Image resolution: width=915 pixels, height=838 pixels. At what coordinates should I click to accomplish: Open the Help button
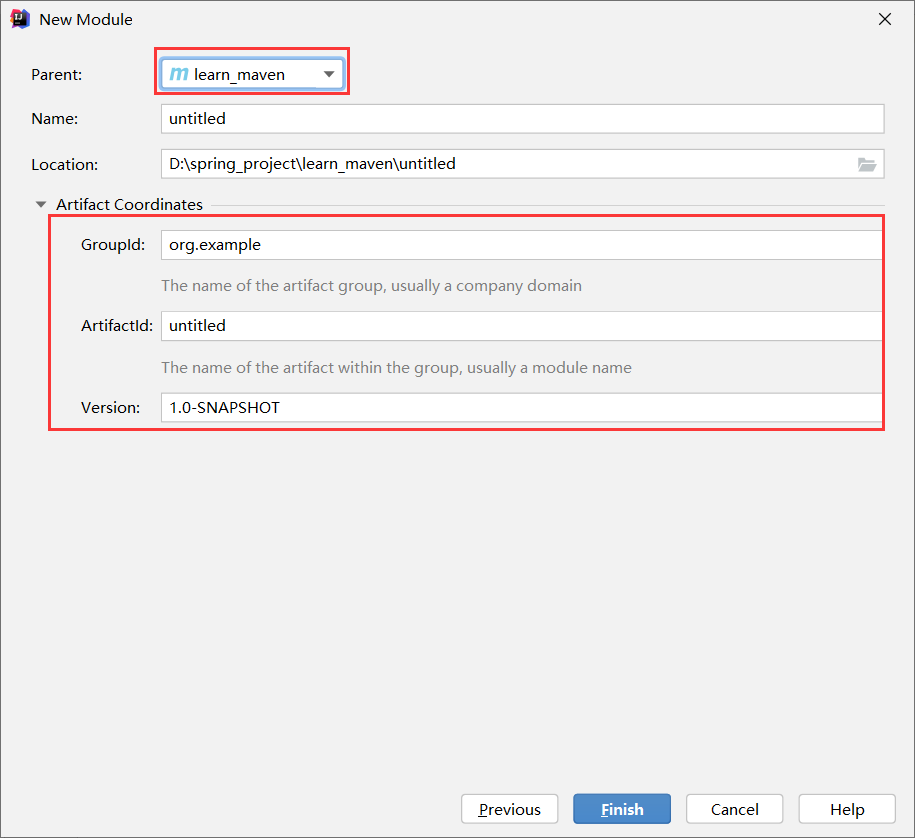pyautogui.click(x=846, y=810)
